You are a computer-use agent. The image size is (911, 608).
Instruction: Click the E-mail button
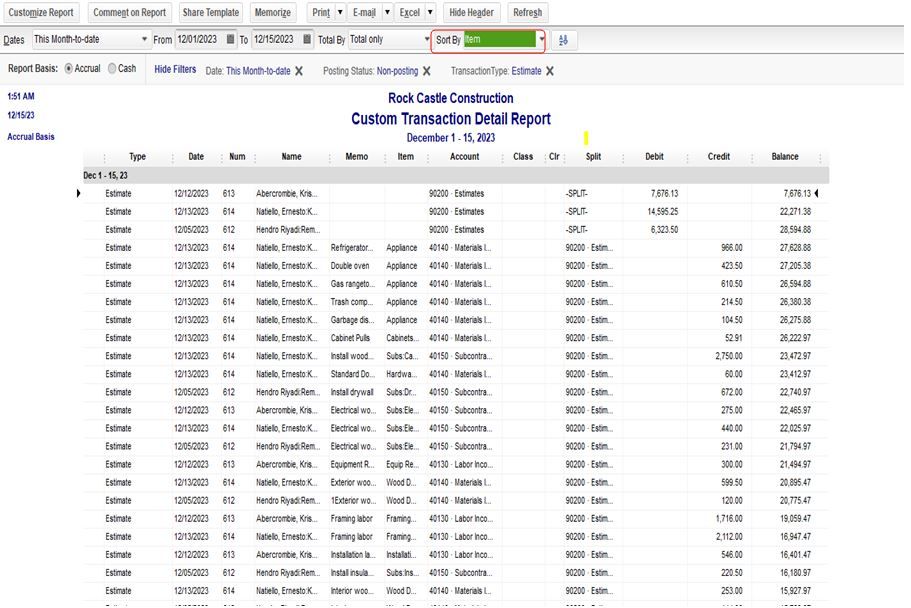pos(364,12)
